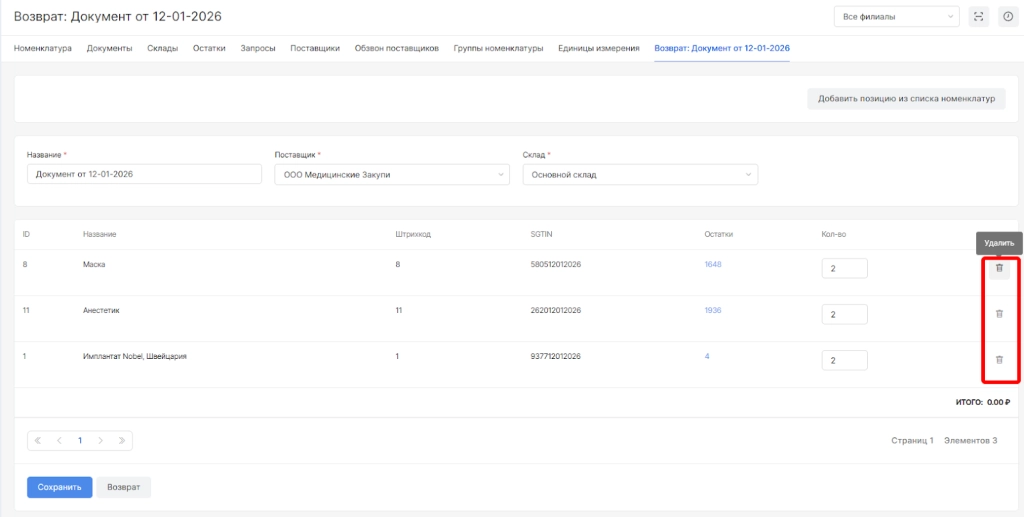Go to first page double-arrow icon

tap(38, 440)
